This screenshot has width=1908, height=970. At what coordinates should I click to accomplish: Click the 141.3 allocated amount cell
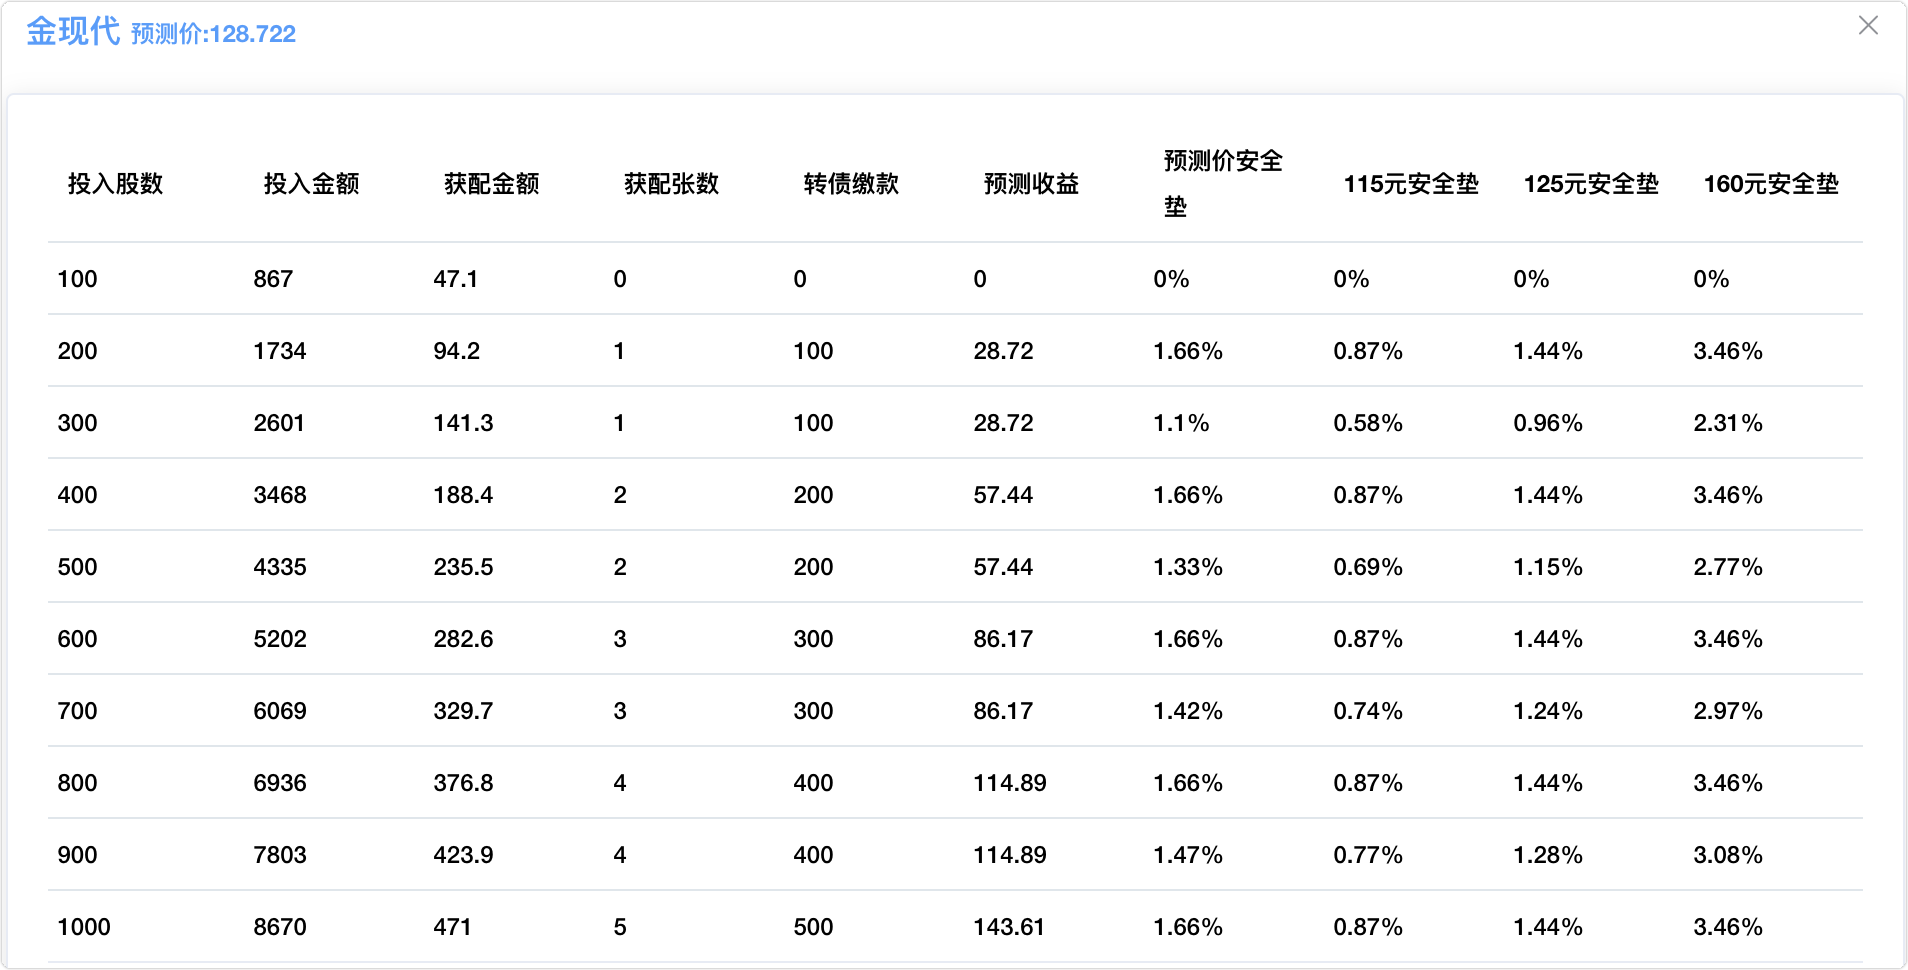coord(463,423)
